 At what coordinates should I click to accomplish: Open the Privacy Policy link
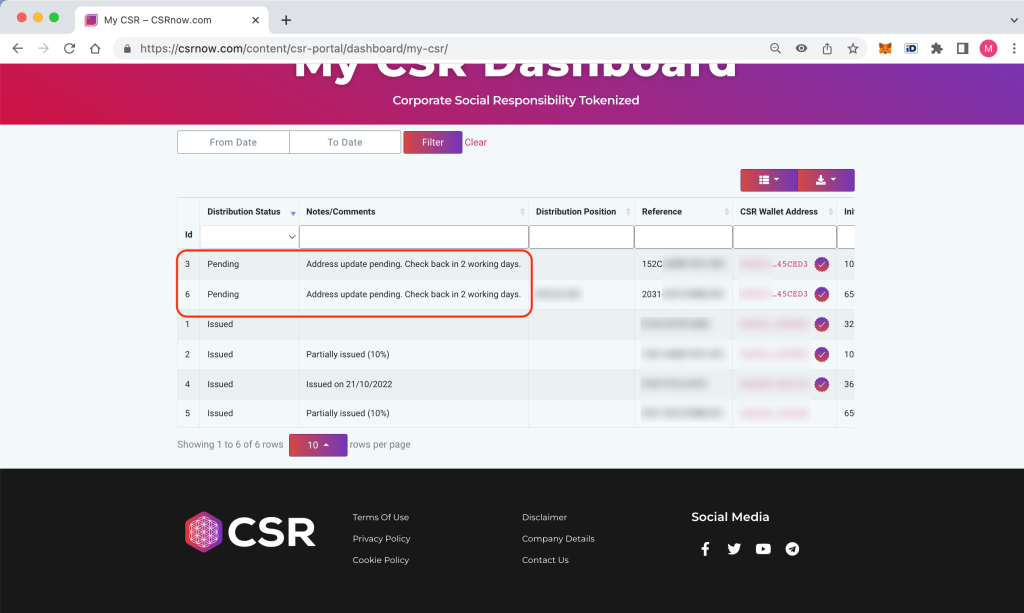(x=381, y=539)
